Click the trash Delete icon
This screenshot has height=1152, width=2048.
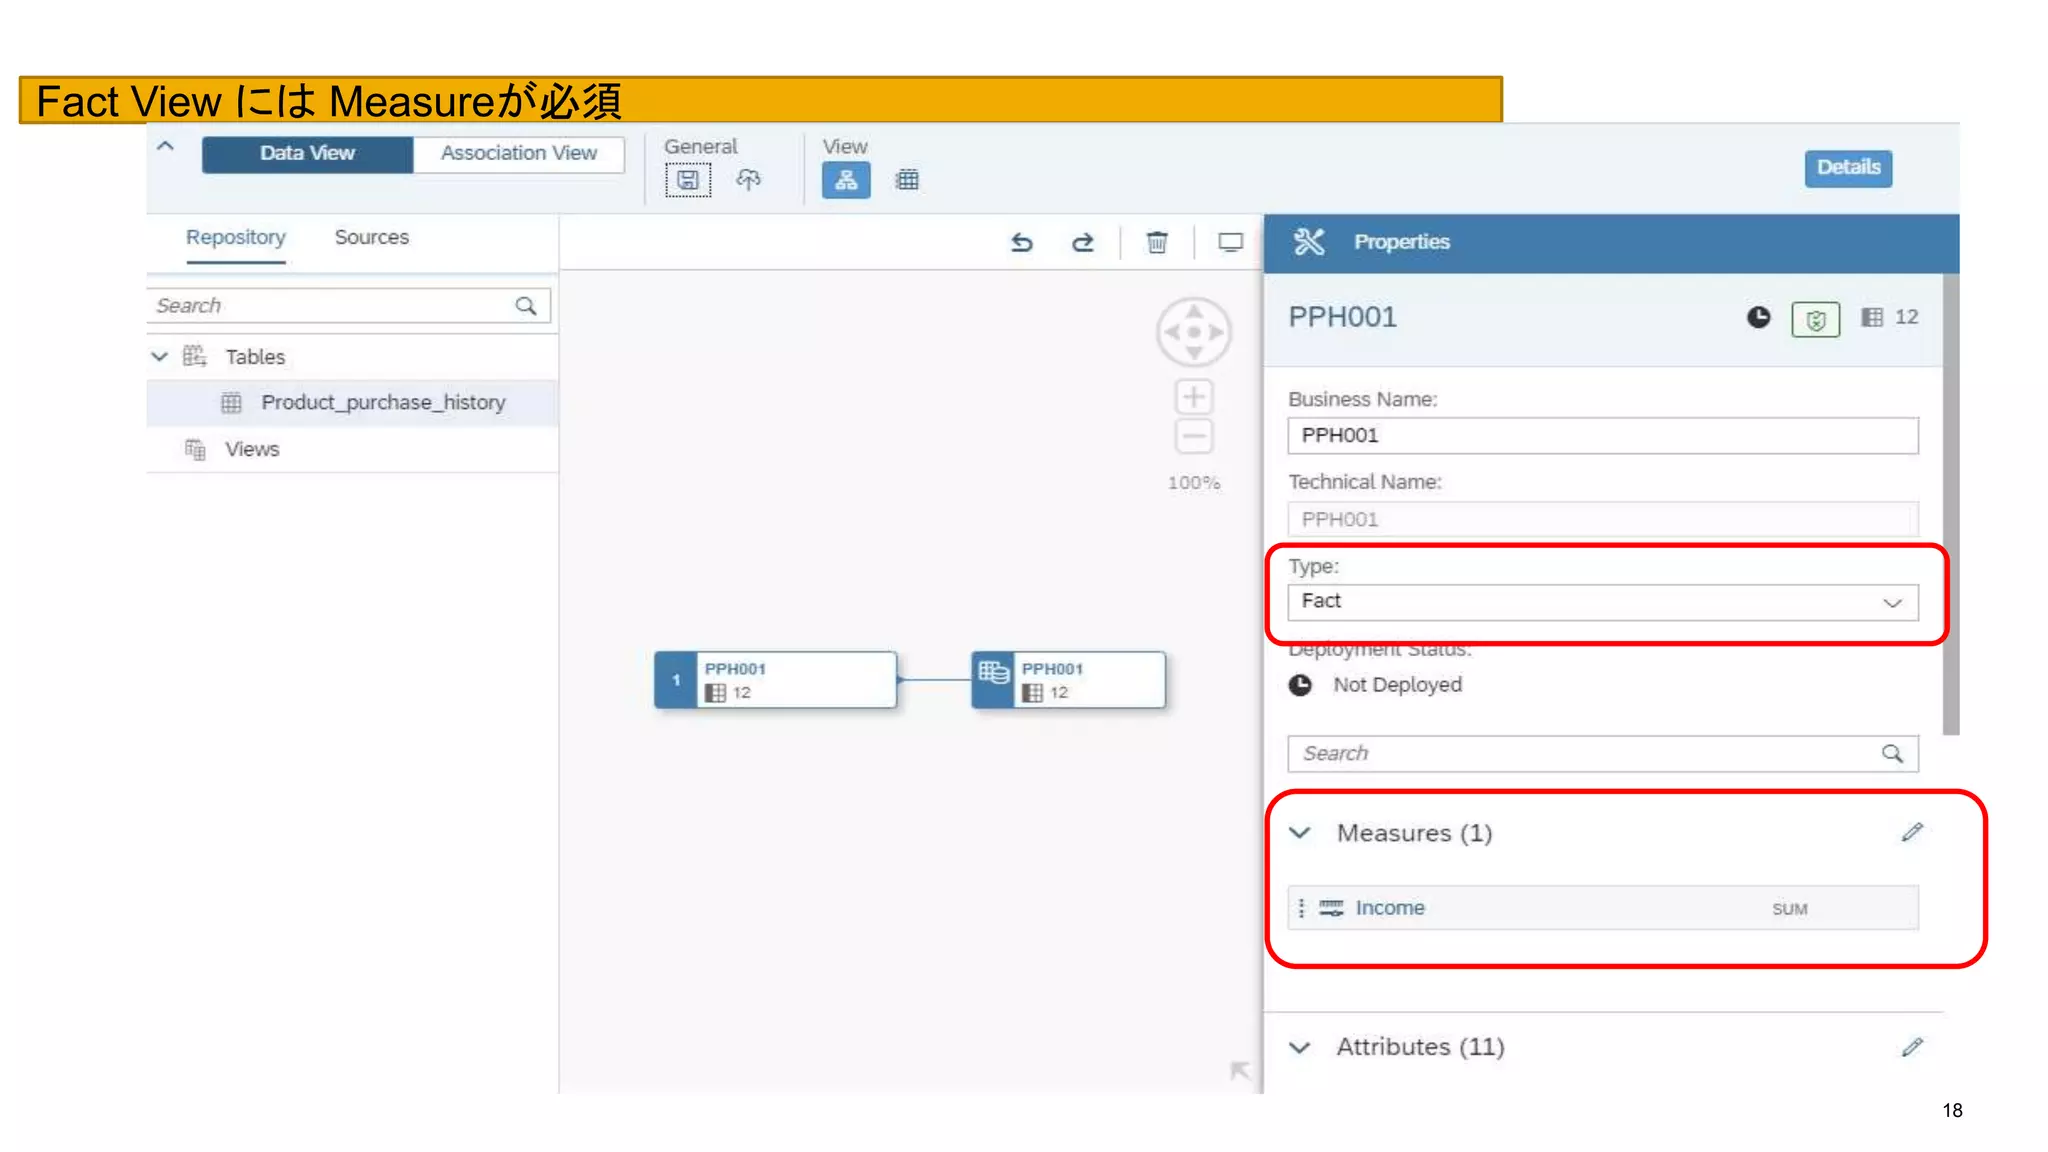coord(1157,243)
